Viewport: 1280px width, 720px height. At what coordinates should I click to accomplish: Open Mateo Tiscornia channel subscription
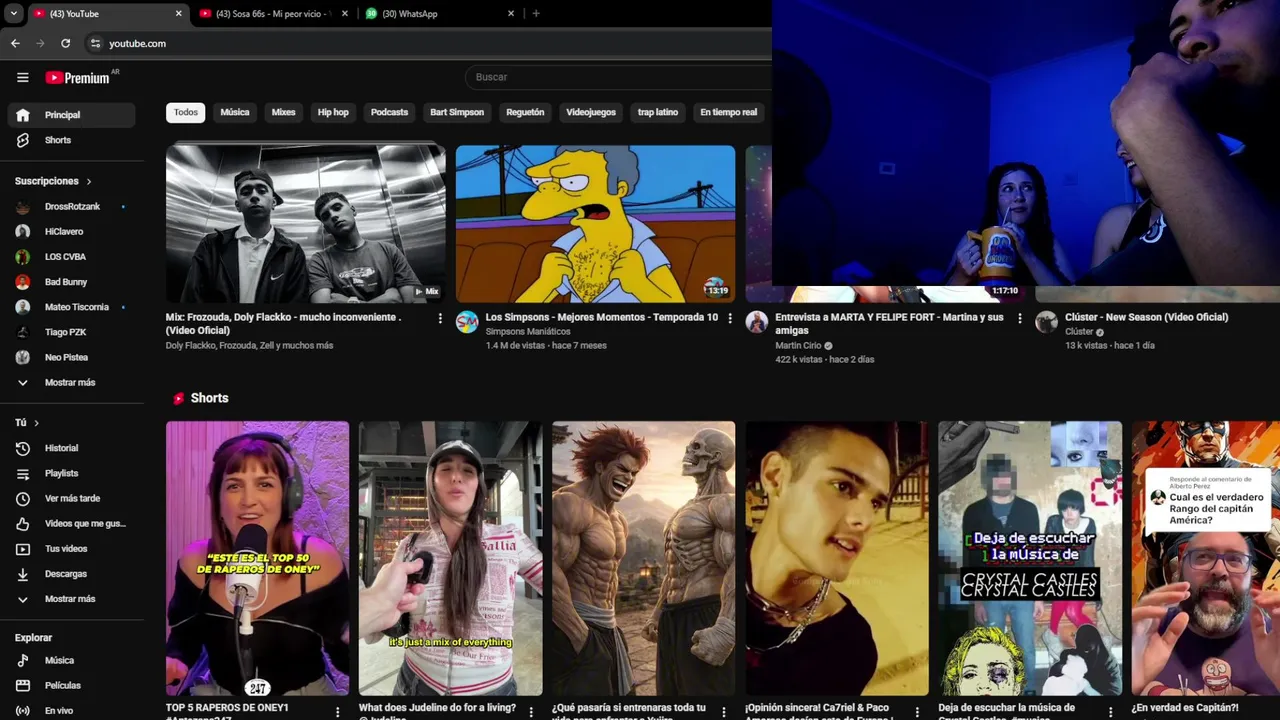click(70, 307)
